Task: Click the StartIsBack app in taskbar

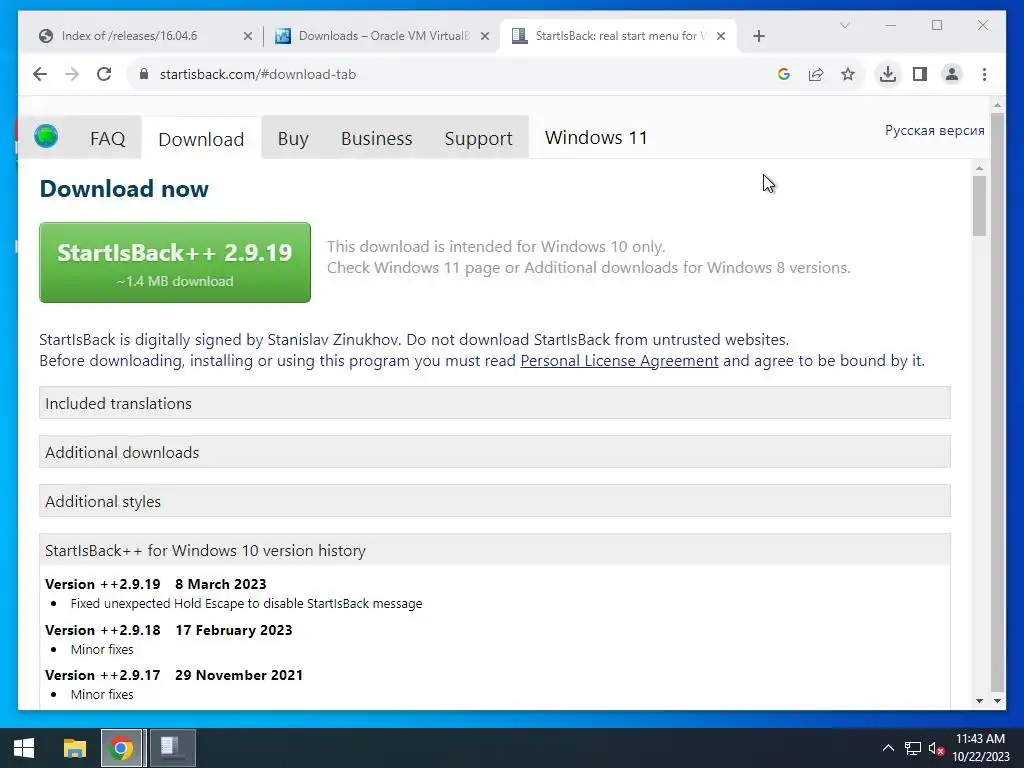Action: click(x=171, y=748)
